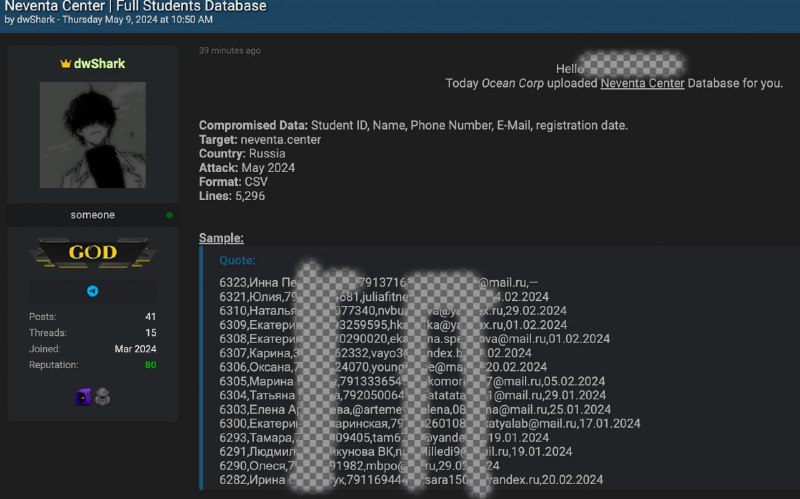Click the GOD rank banner
800x499 pixels.
point(93,252)
